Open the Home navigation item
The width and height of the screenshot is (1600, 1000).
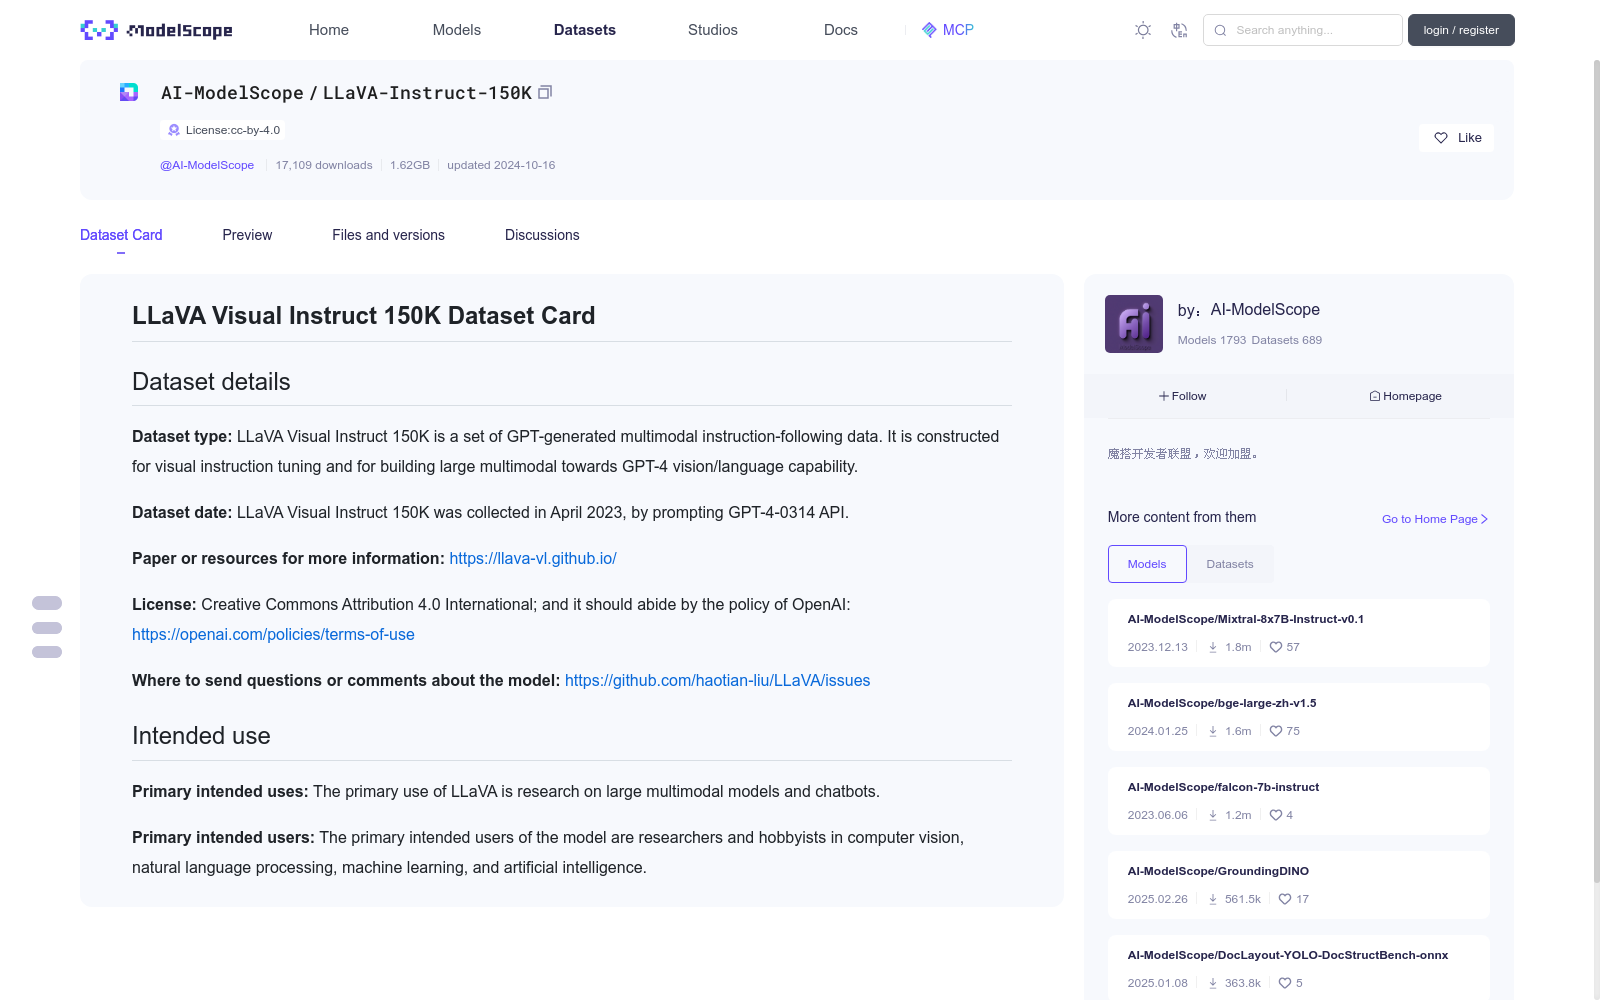pyautogui.click(x=329, y=30)
